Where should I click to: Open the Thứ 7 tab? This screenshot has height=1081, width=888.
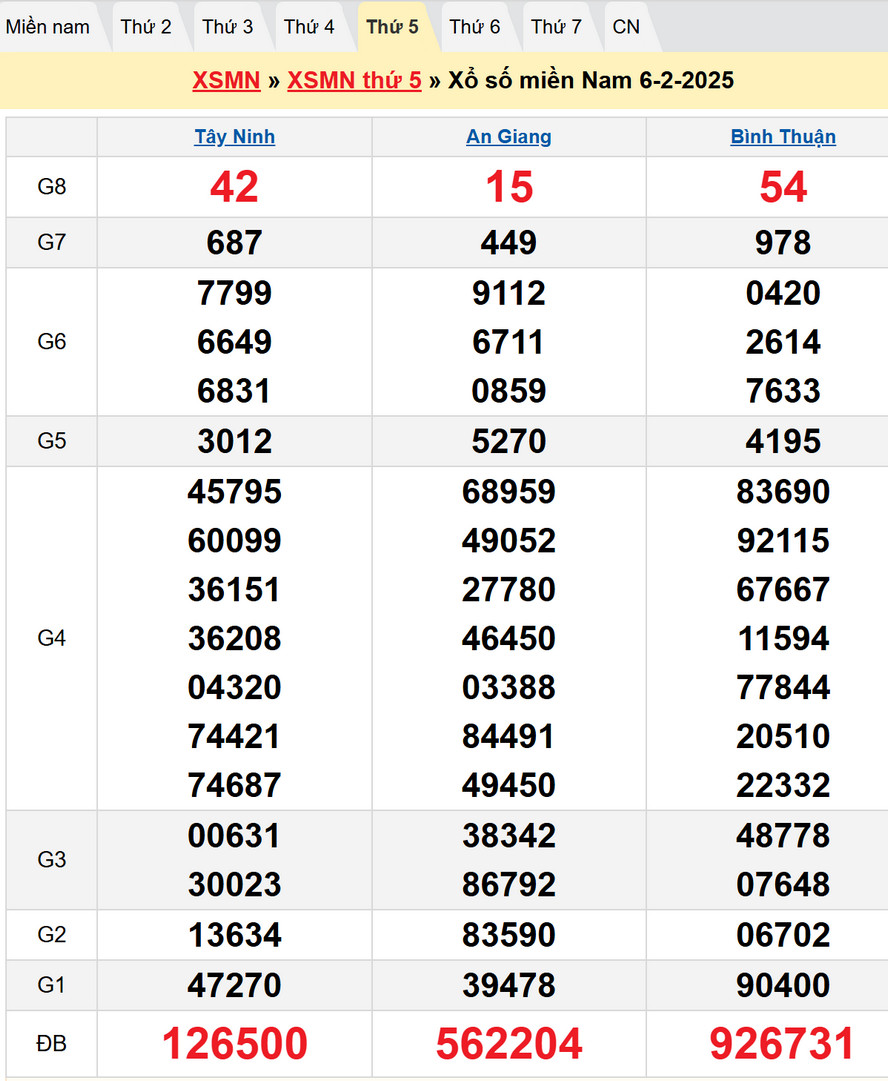tap(556, 27)
